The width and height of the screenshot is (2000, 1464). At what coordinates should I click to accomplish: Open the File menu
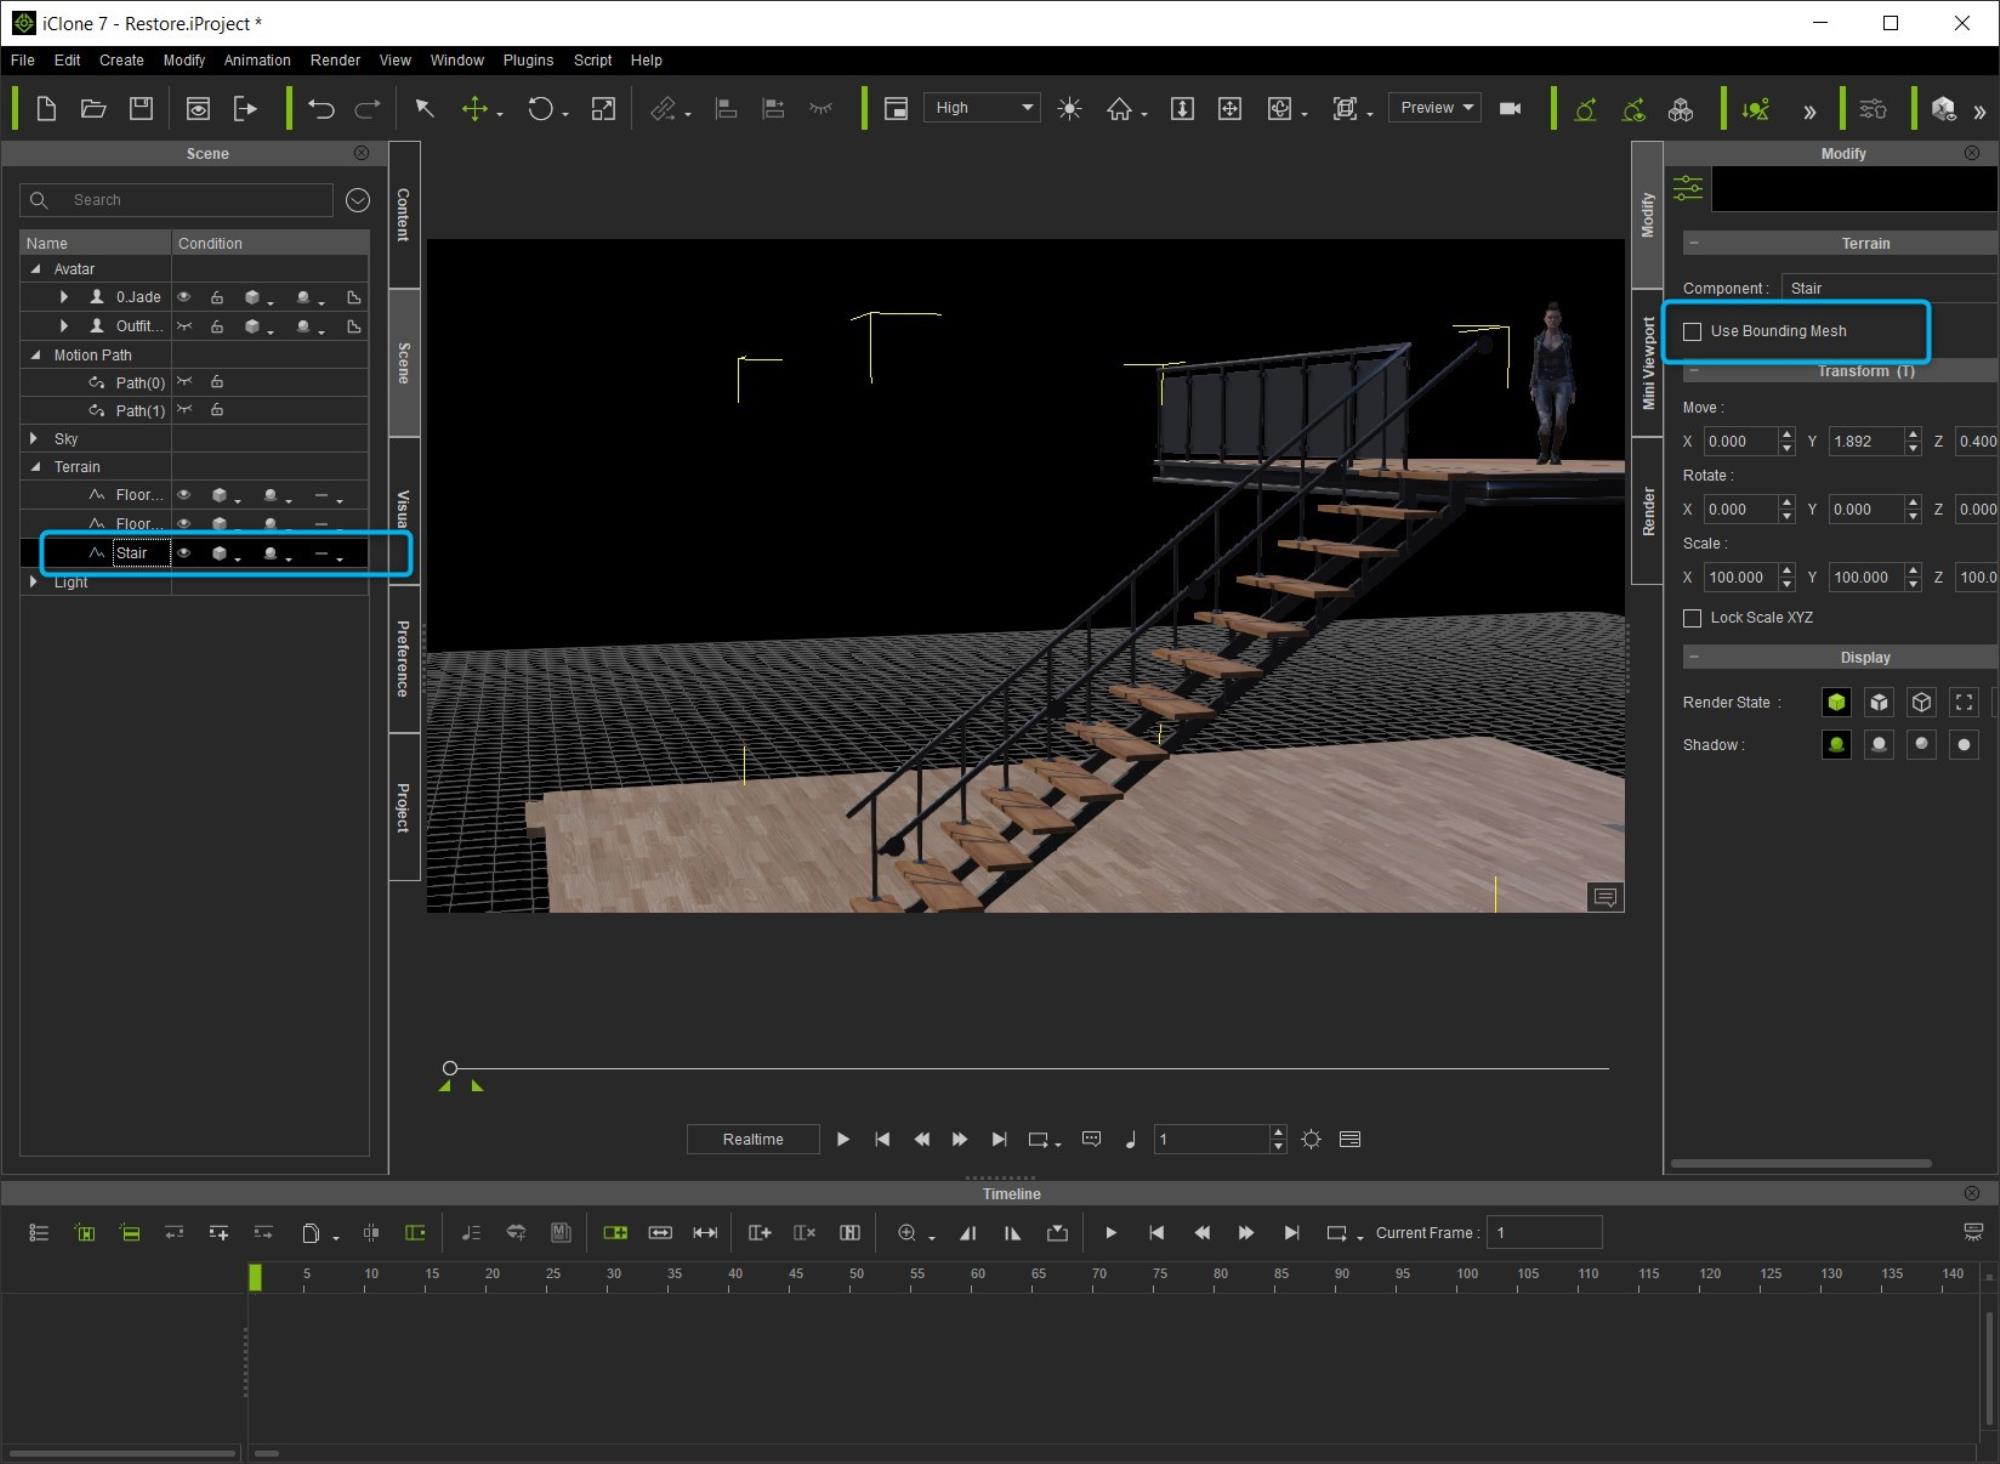pyautogui.click(x=22, y=60)
